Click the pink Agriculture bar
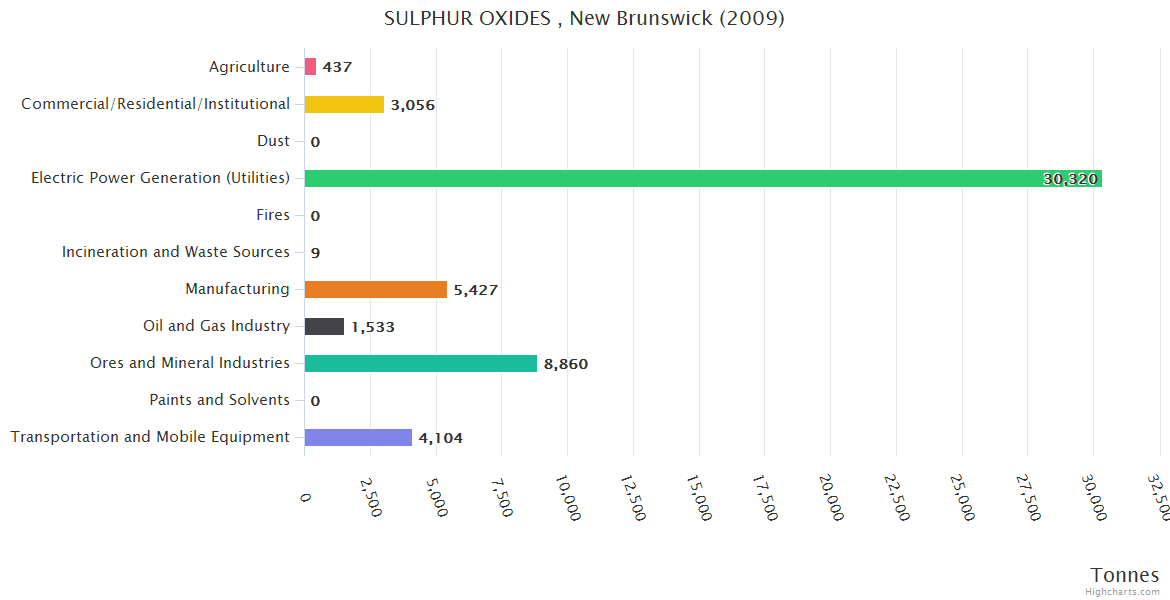 [310, 67]
